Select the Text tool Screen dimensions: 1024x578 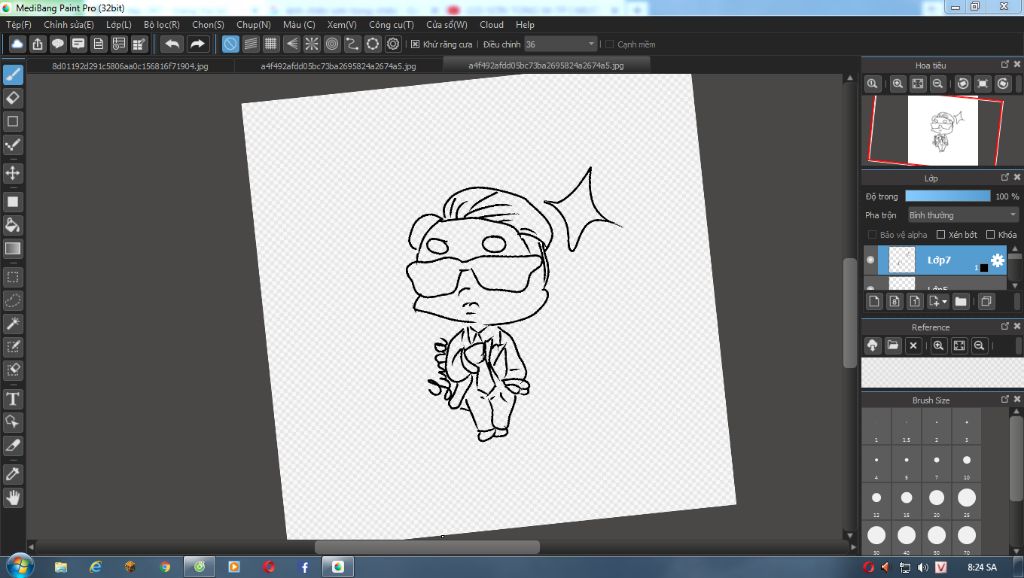point(12,399)
